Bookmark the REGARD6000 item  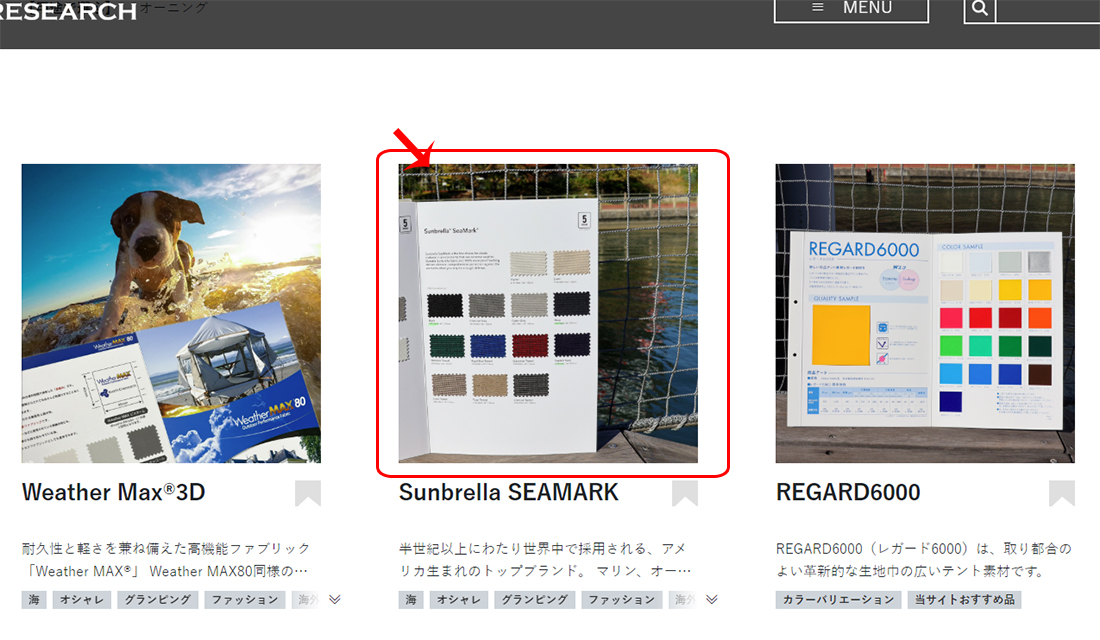(x=1061, y=493)
